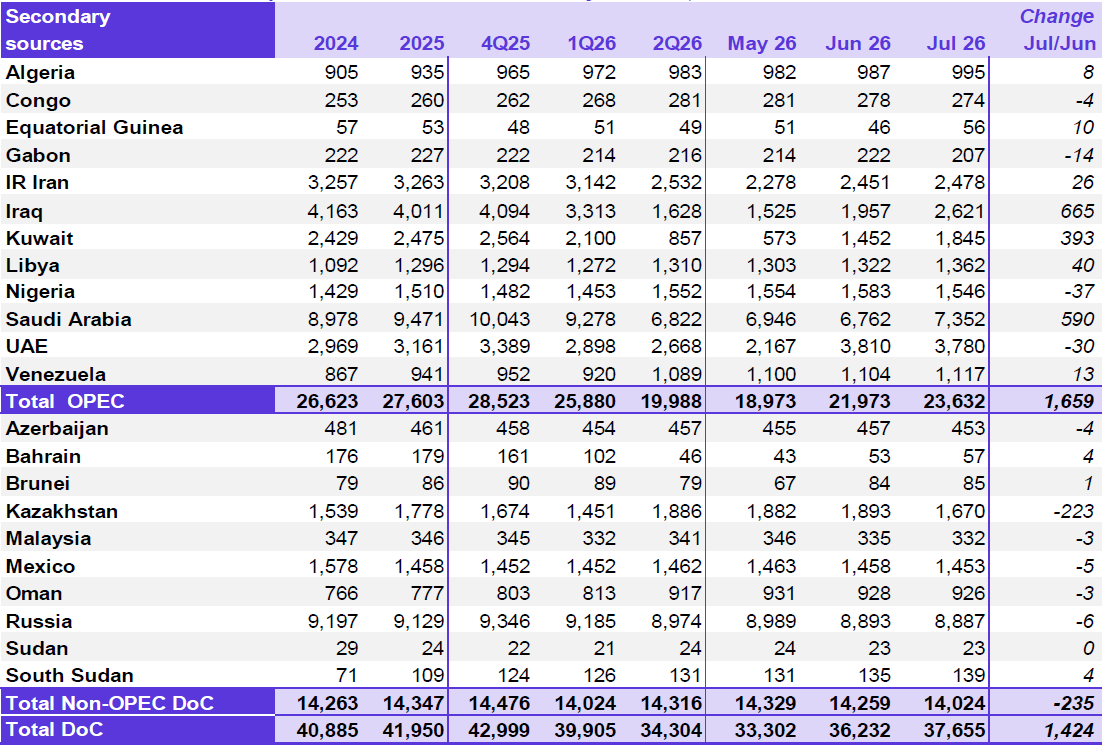The height and width of the screenshot is (747, 1104).
Task: Click Equatorial Guinea's Jun 26 value 46
Action: [879, 127]
